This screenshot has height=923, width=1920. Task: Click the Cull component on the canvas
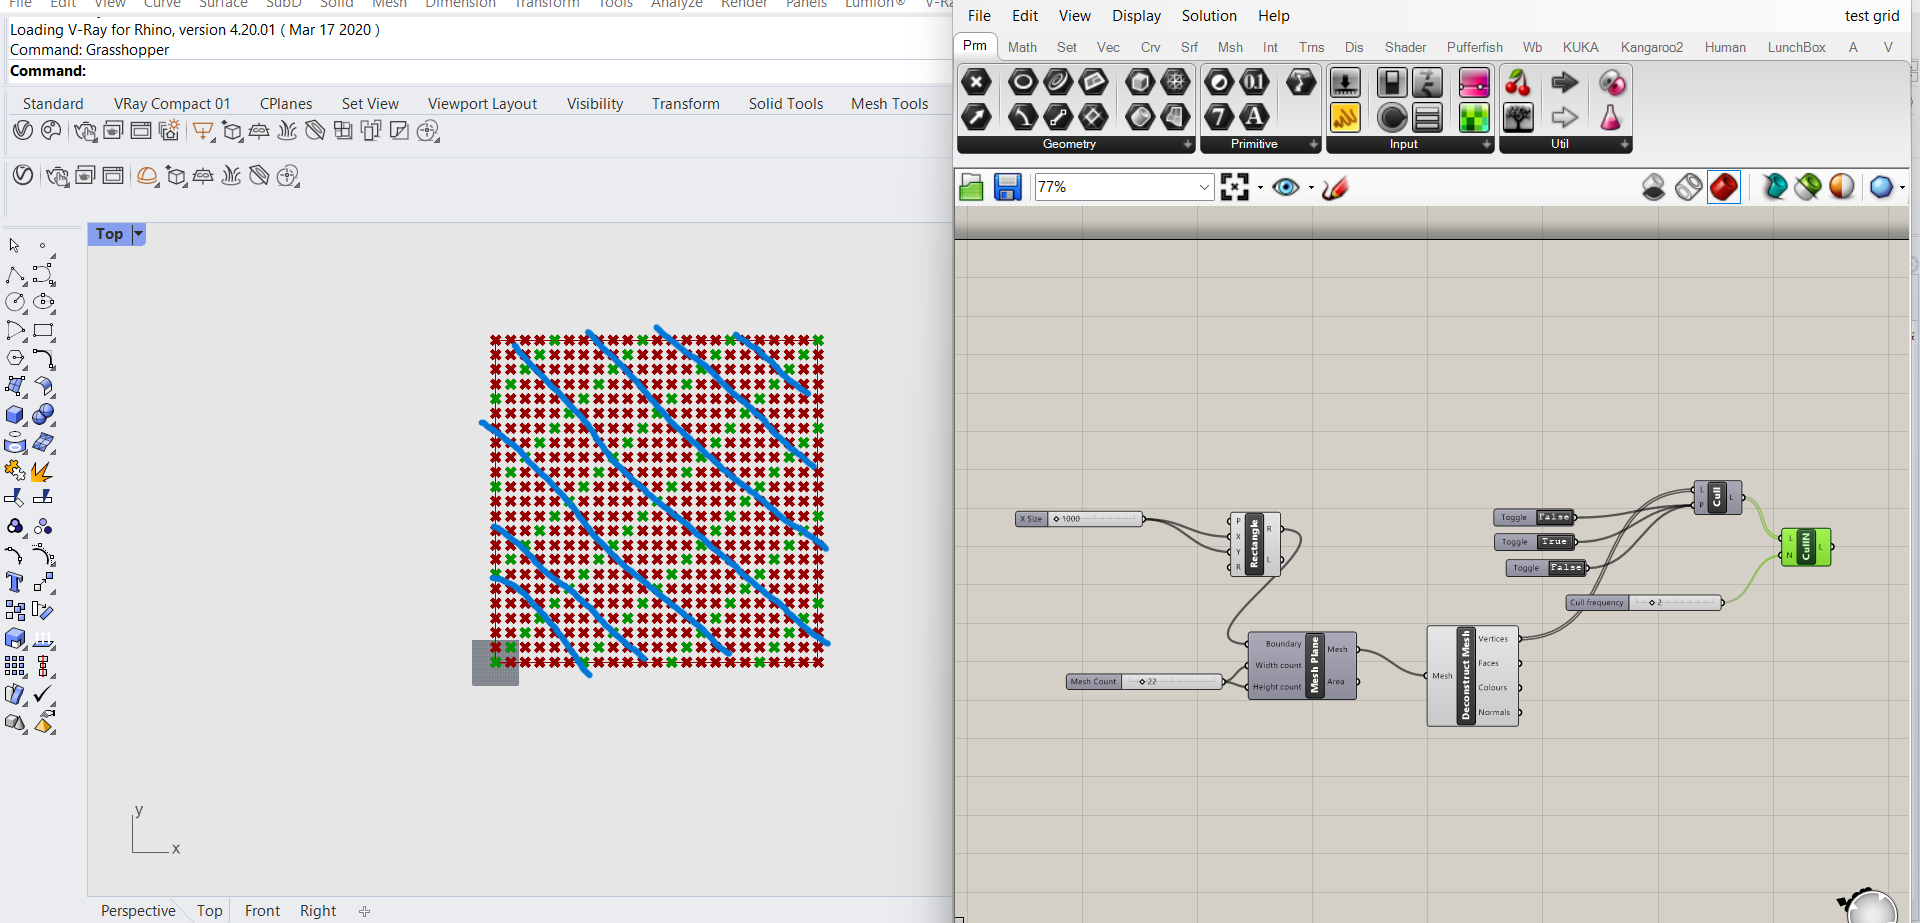pos(1718,497)
